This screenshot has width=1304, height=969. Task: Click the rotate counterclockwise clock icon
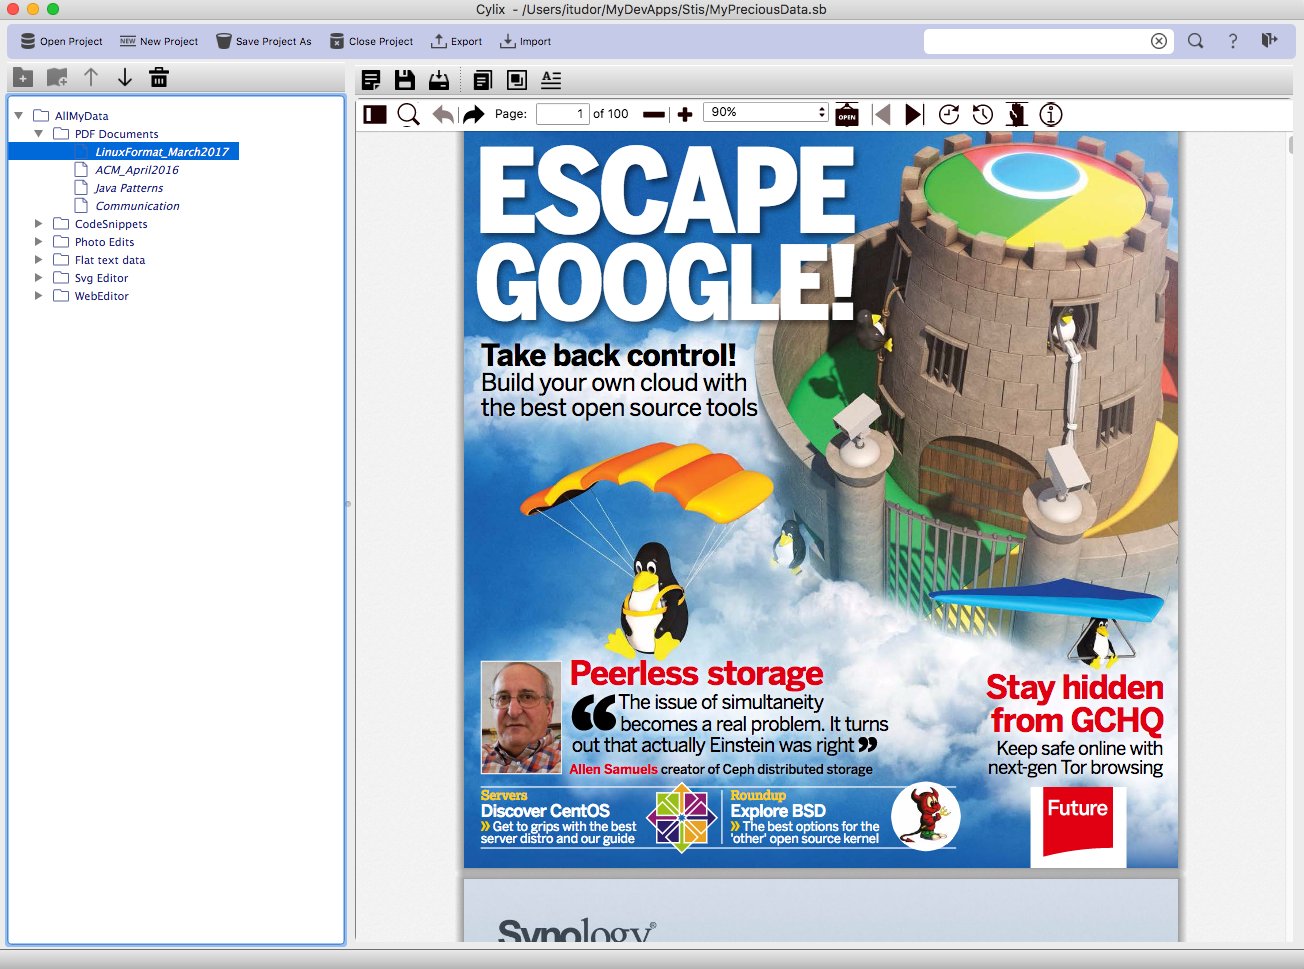click(x=983, y=114)
